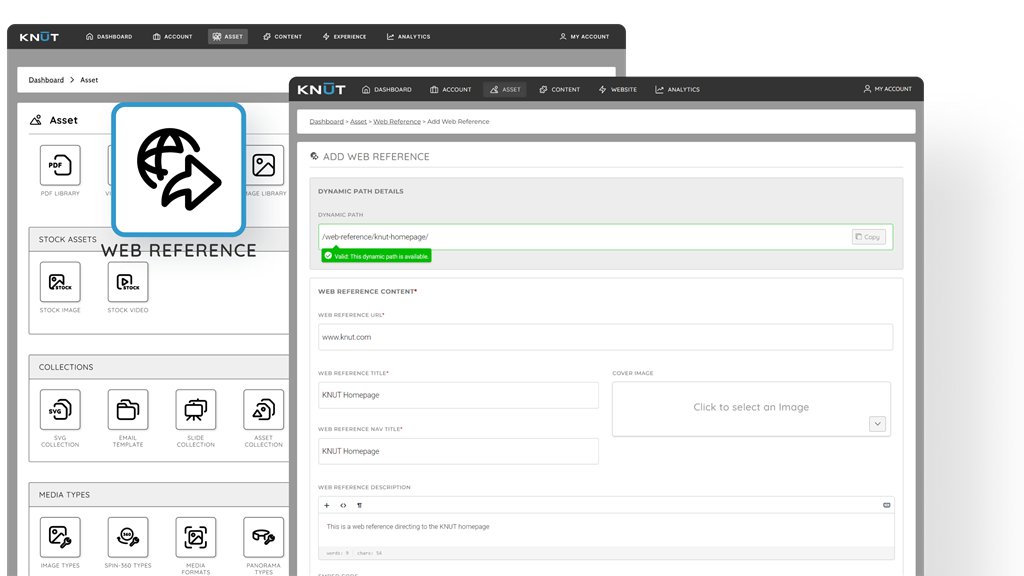Image resolution: width=1024 pixels, height=576 pixels.
Task: Expand the Cover Image dropdown arrow
Action: click(877, 424)
